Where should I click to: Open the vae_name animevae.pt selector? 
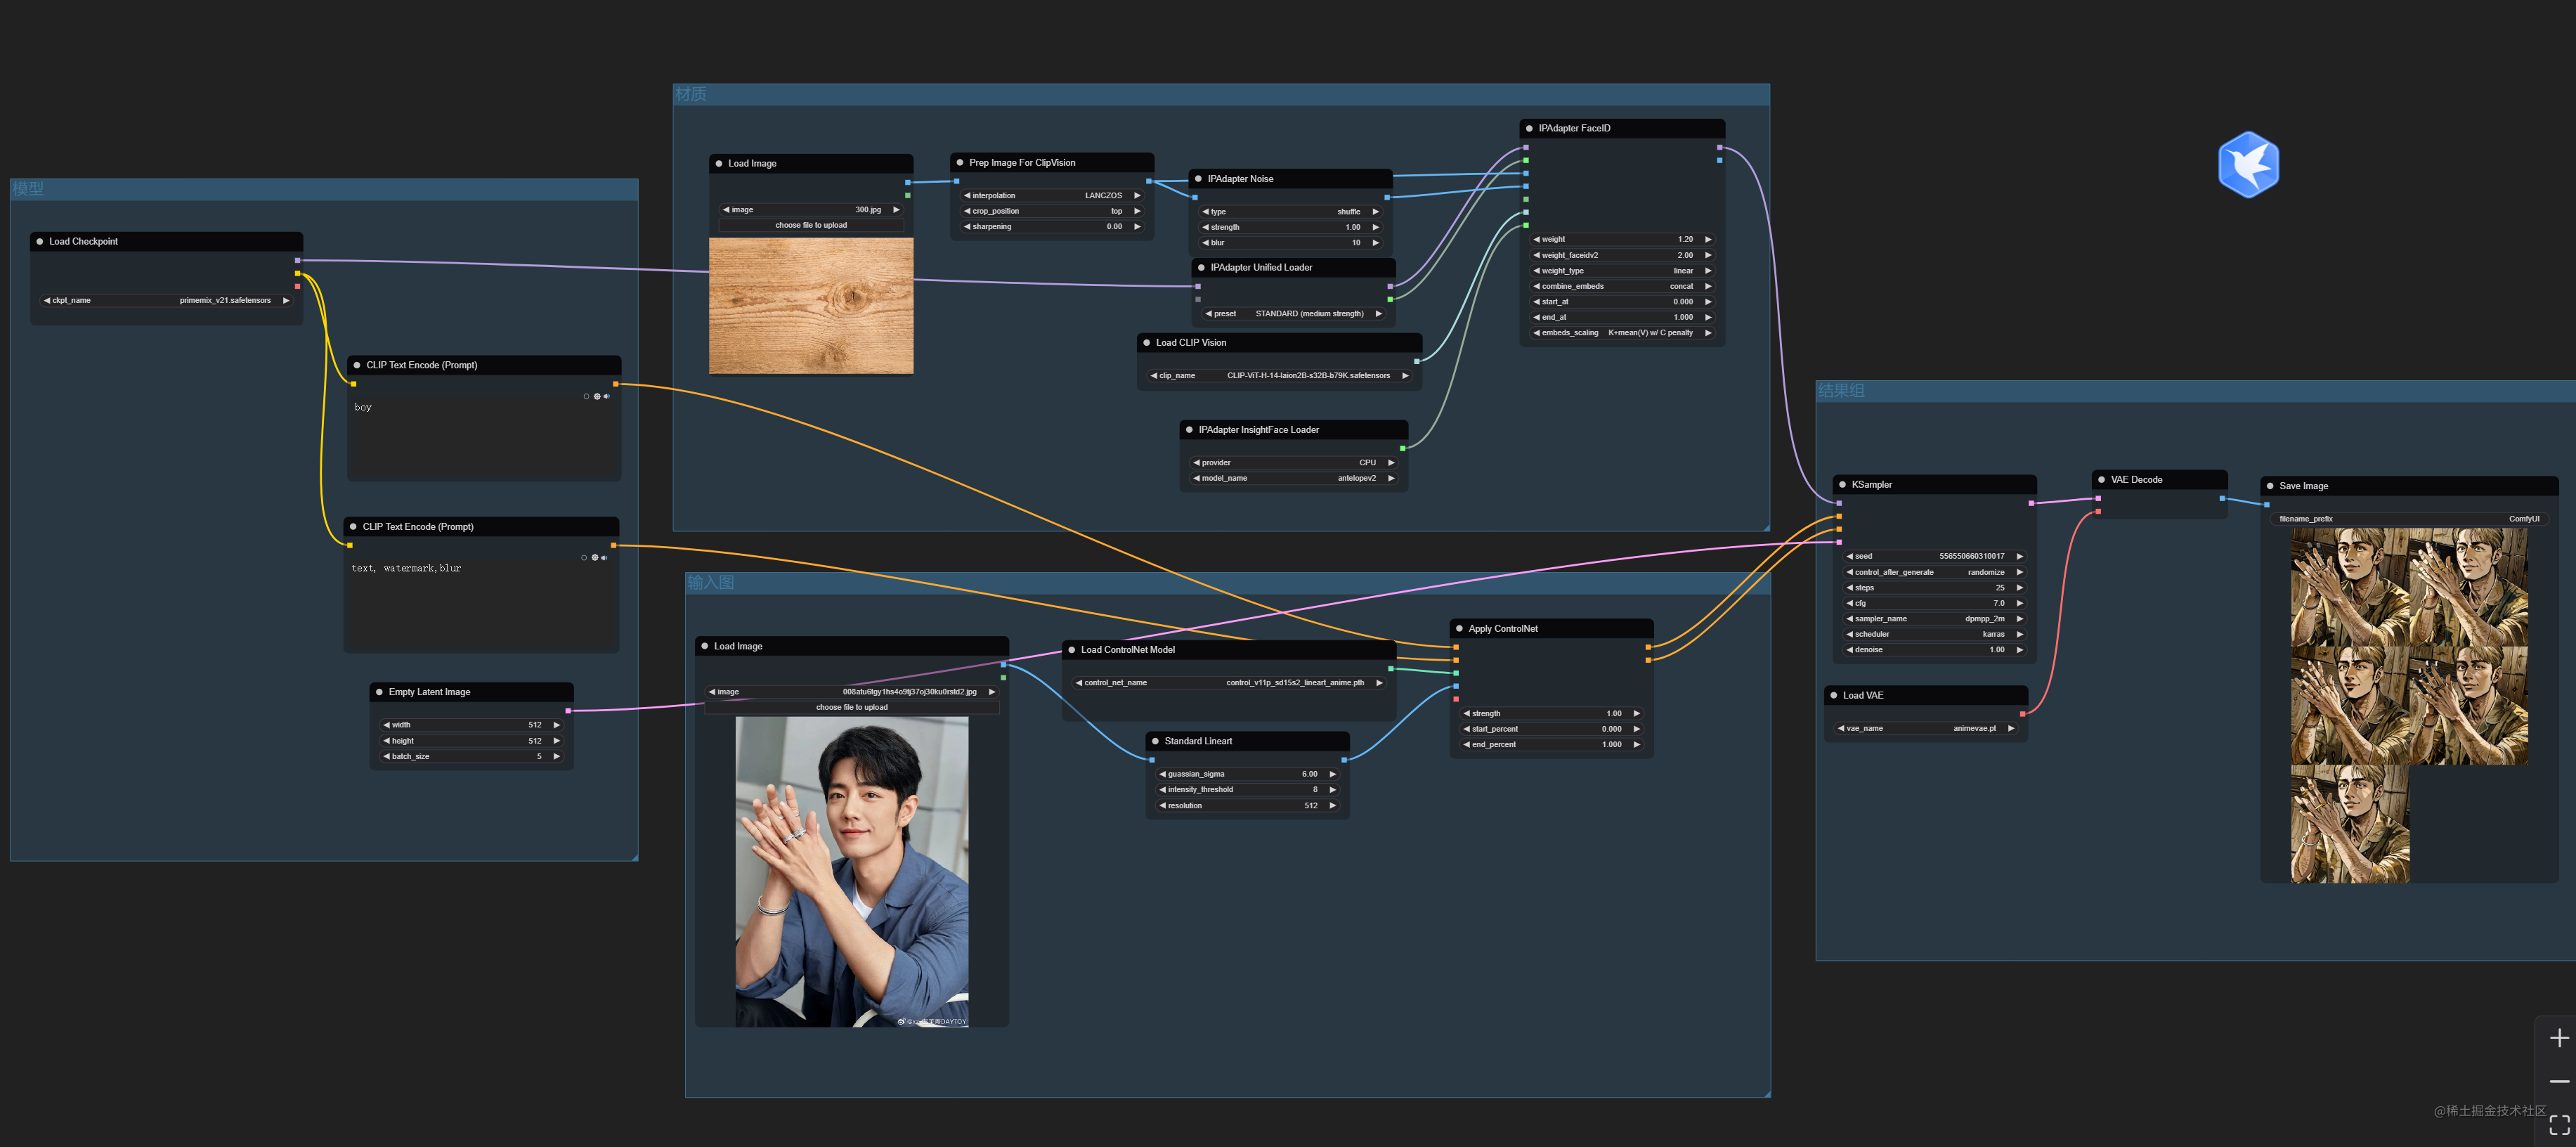(1925, 728)
